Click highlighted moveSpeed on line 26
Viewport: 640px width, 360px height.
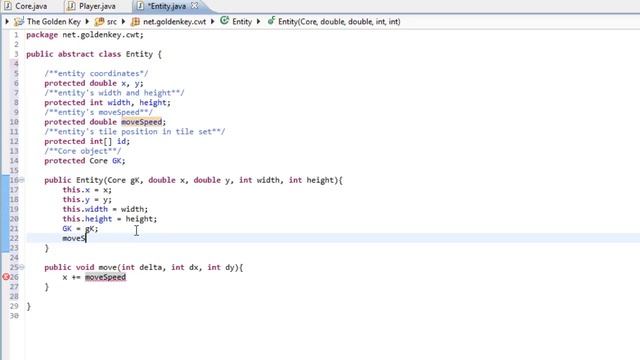[x=105, y=277]
